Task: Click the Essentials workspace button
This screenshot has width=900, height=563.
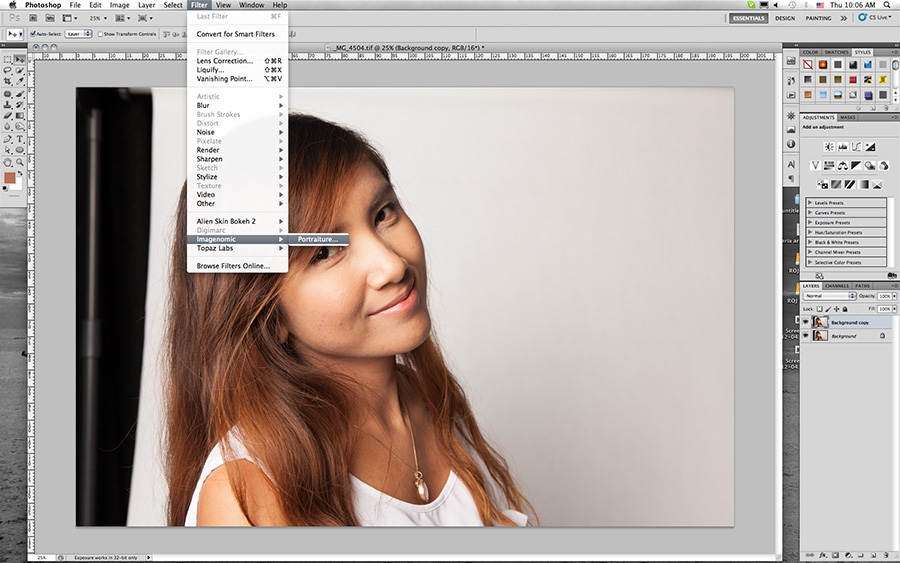Action: click(748, 18)
